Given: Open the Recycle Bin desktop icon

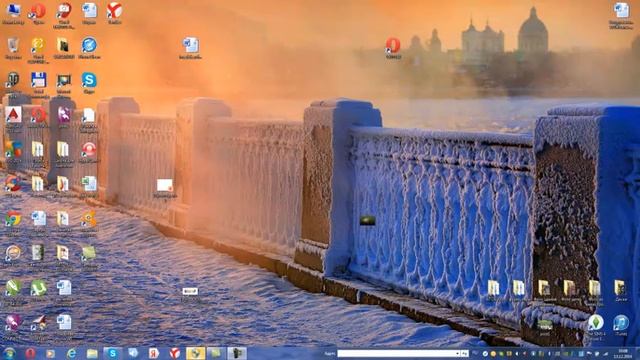Looking at the screenshot, I should [x=13, y=47].
